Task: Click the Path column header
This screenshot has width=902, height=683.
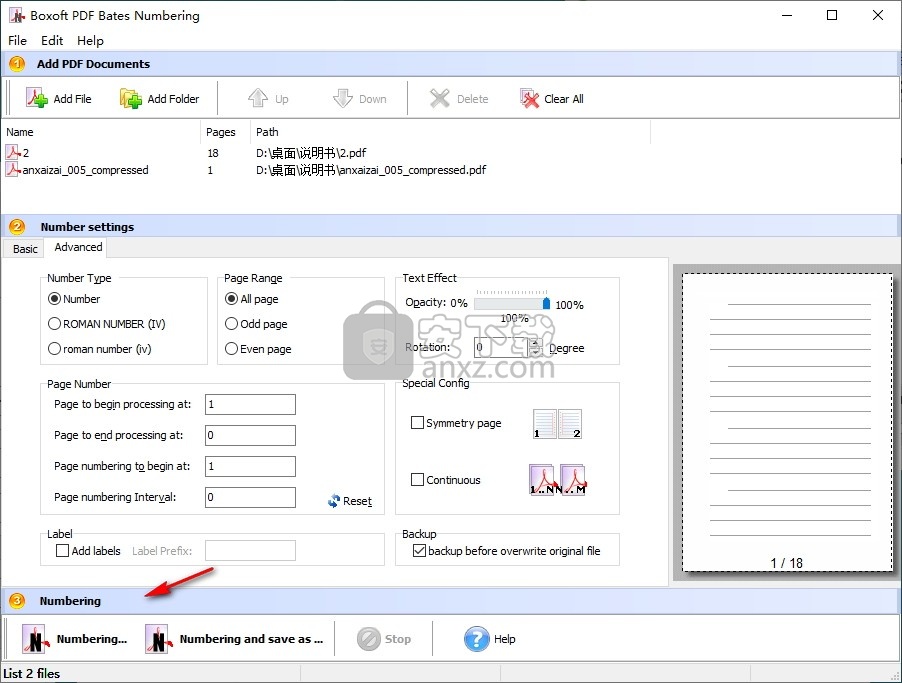Action: point(450,132)
